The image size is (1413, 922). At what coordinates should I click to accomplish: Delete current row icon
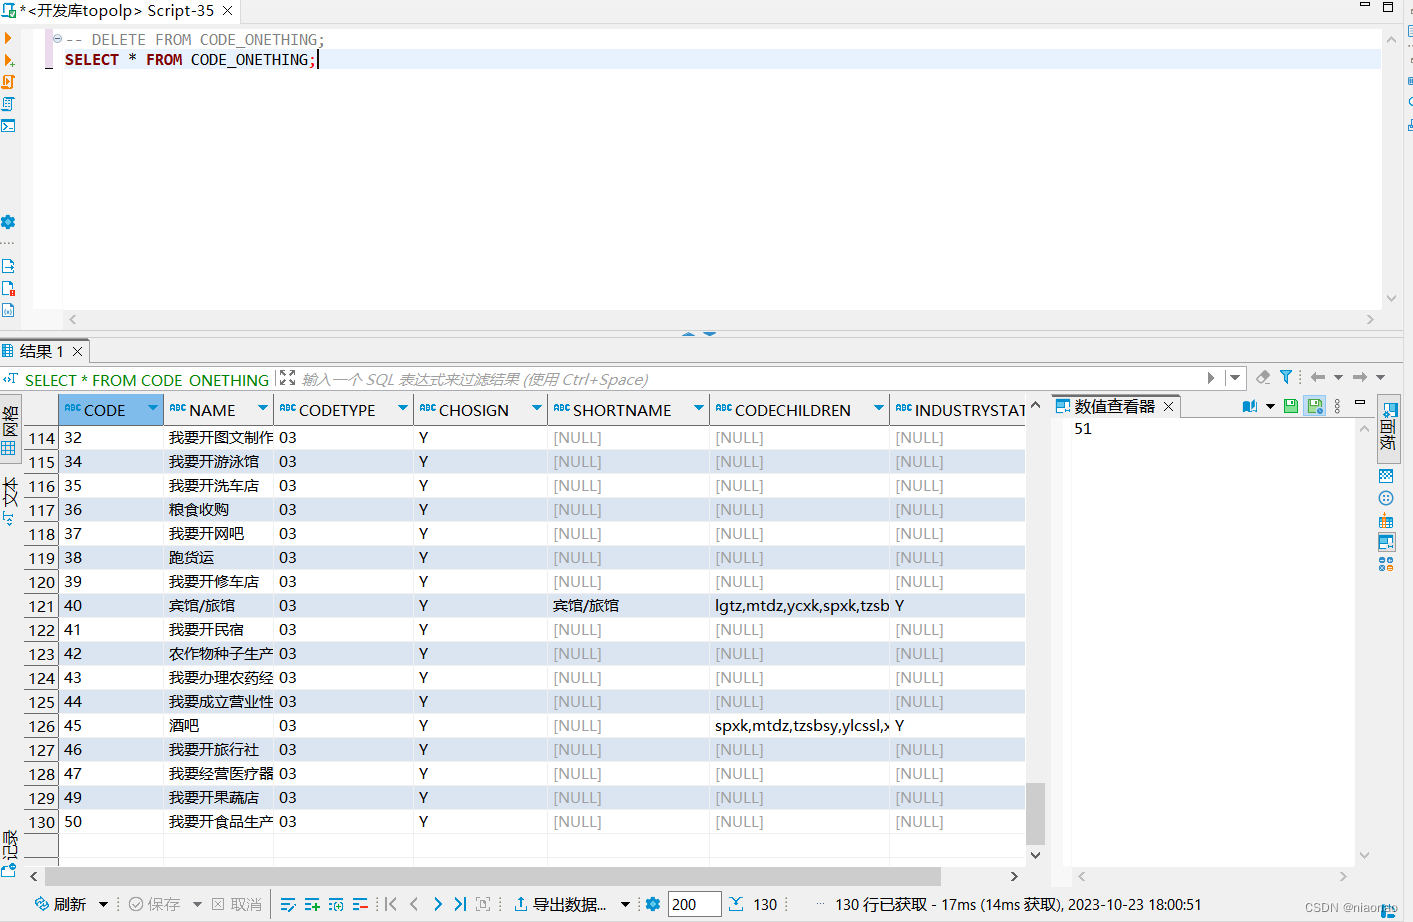click(360, 904)
